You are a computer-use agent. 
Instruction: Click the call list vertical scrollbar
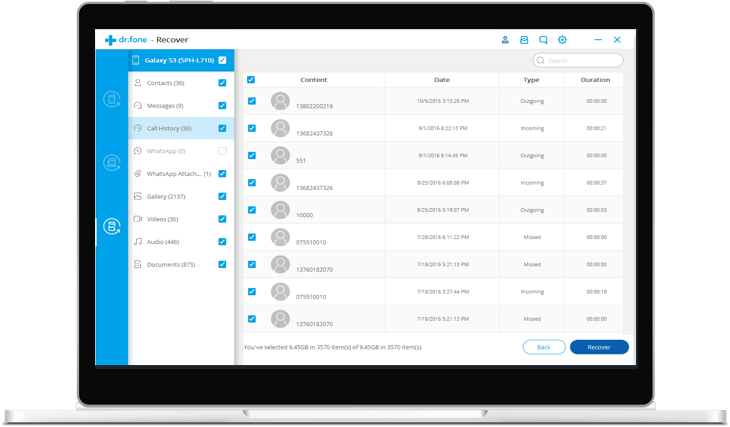click(x=629, y=203)
